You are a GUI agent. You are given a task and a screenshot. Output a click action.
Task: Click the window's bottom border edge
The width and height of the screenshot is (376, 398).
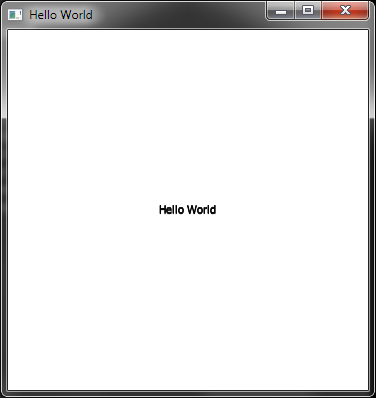188,394
